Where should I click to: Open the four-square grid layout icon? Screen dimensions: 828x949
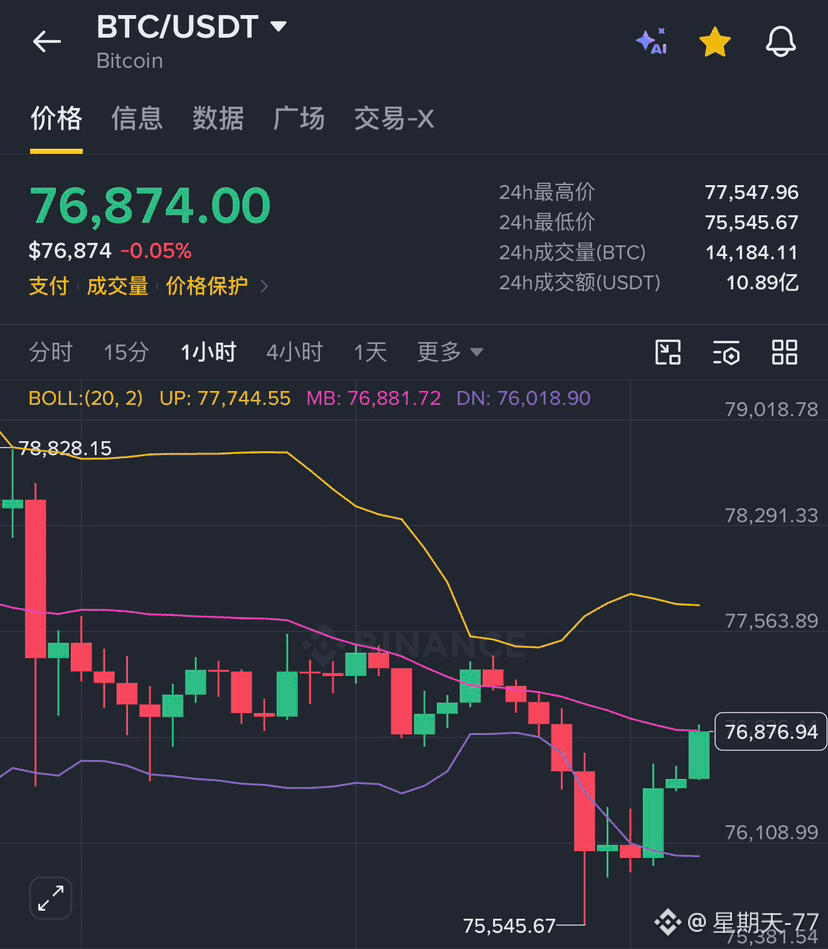tap(784, 352)
